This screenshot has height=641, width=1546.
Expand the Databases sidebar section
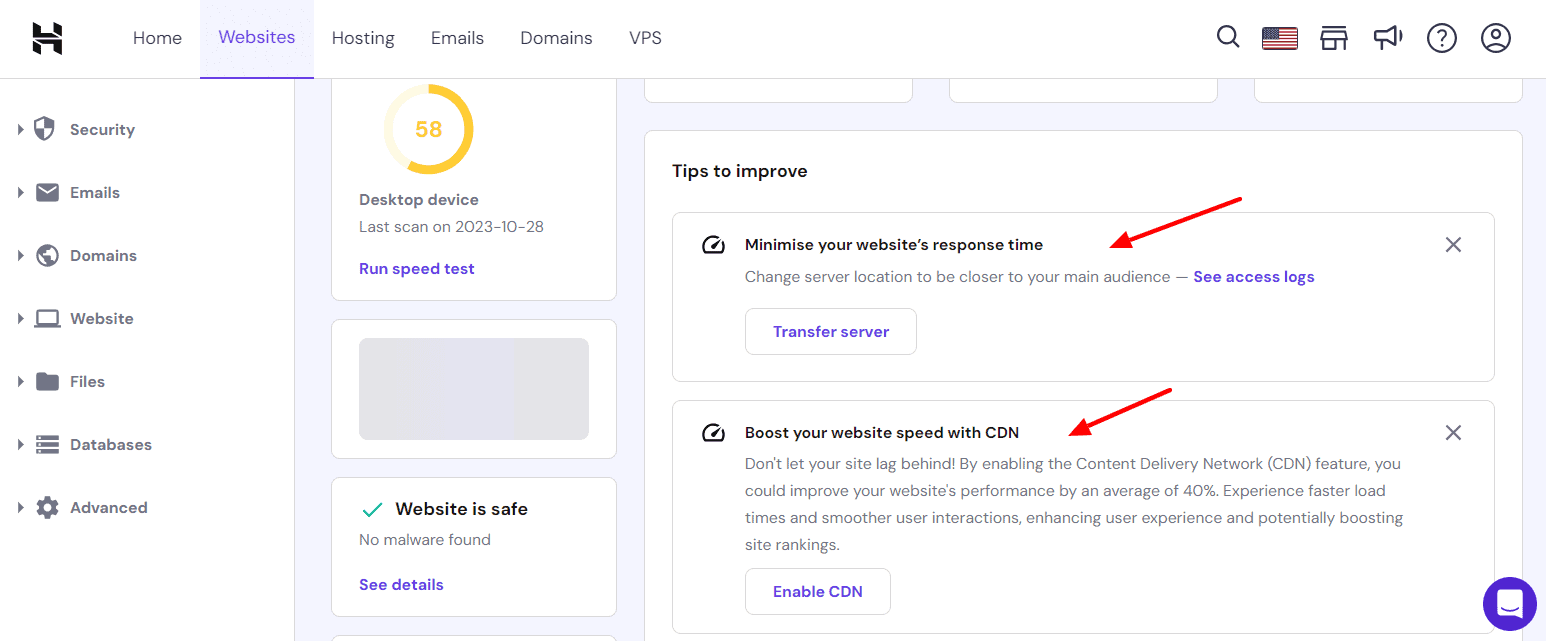[110, 445]
